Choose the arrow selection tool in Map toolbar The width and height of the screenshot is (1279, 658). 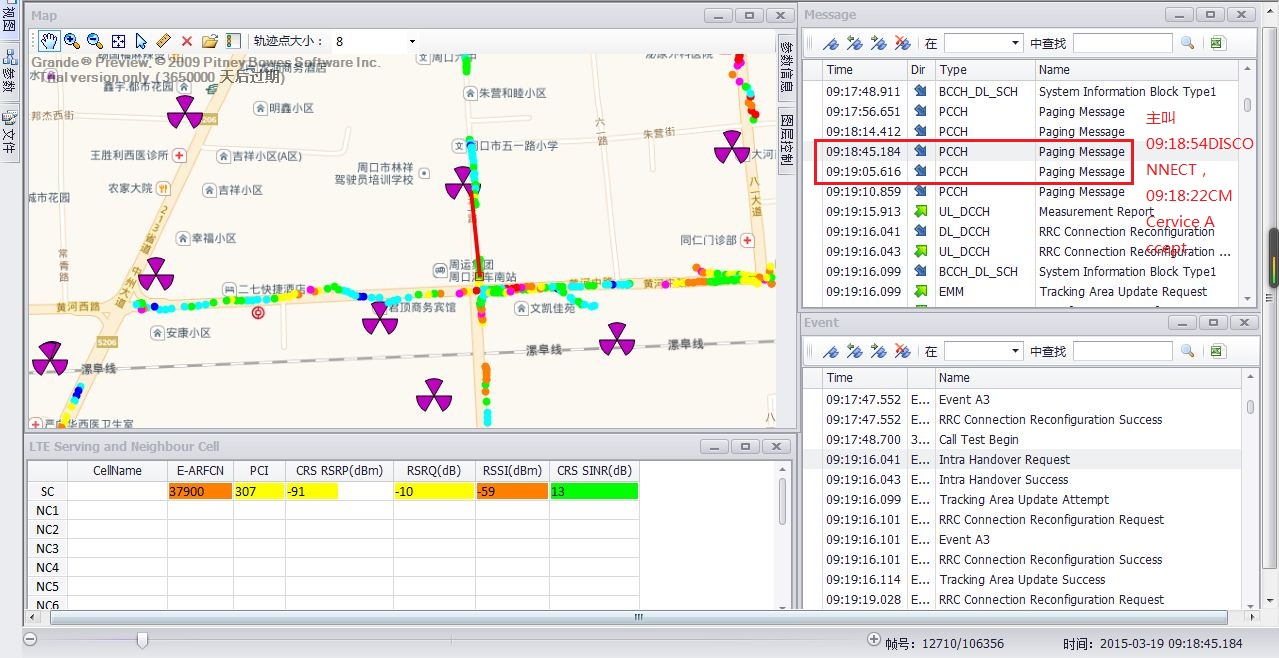pyautogui.click(x=141, y=41)
